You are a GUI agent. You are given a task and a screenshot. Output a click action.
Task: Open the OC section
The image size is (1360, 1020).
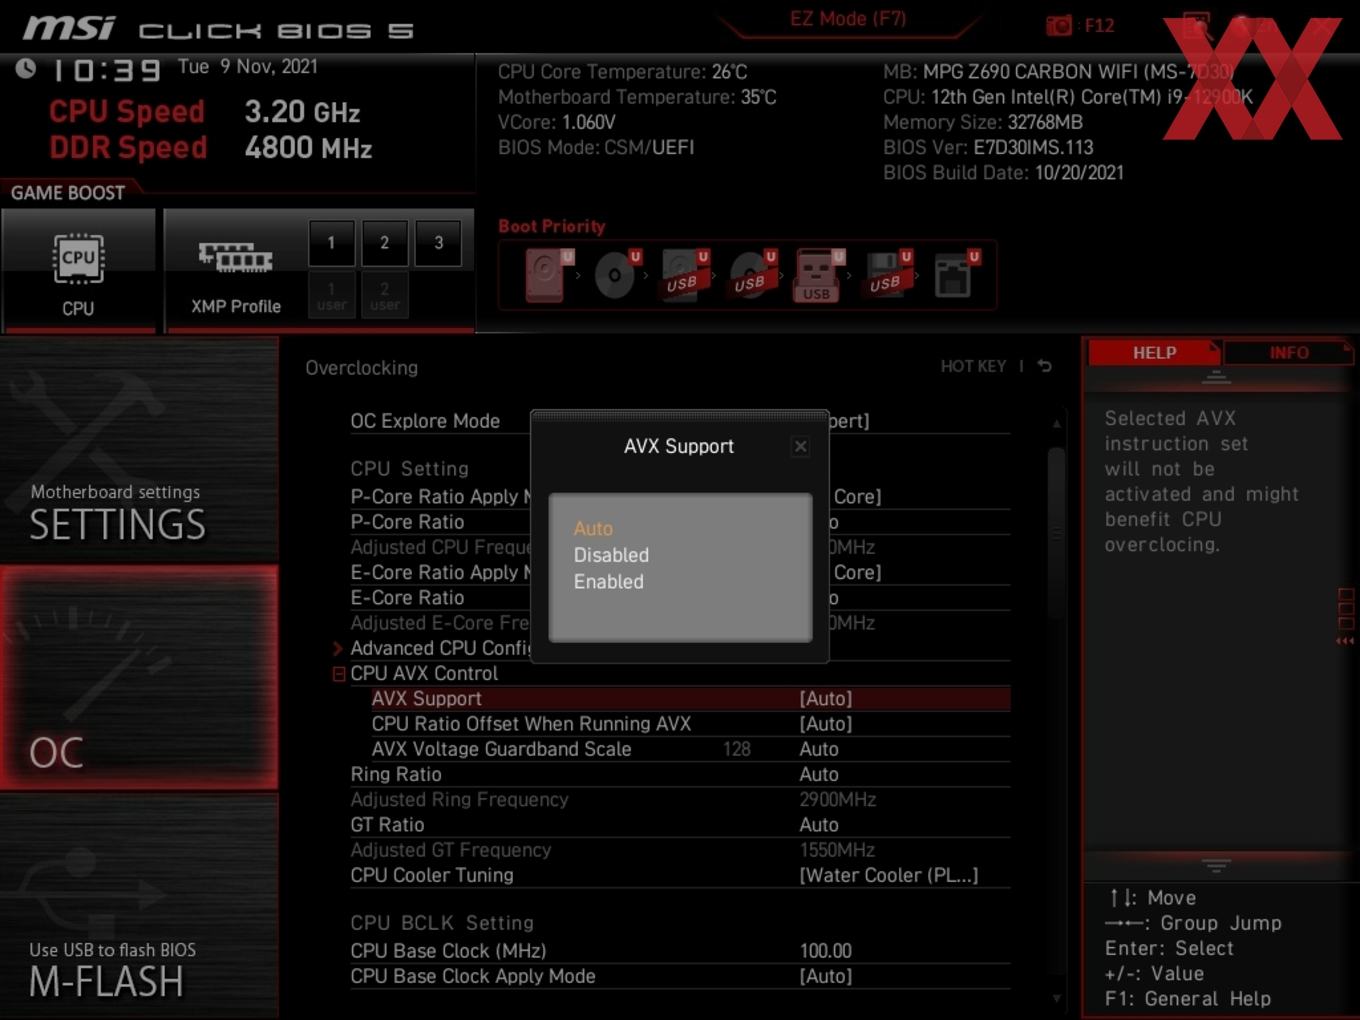click(139, 678)
